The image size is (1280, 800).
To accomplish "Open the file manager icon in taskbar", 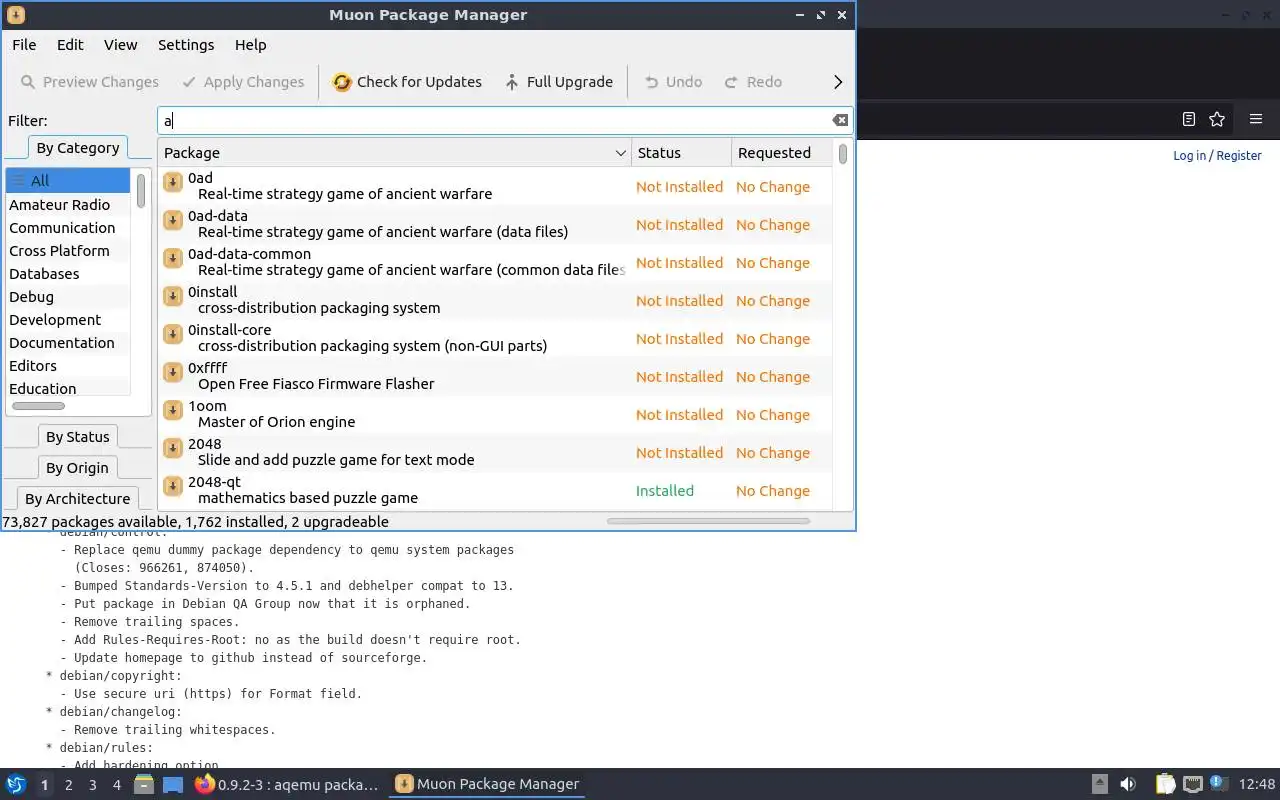I will coord(143,784).
